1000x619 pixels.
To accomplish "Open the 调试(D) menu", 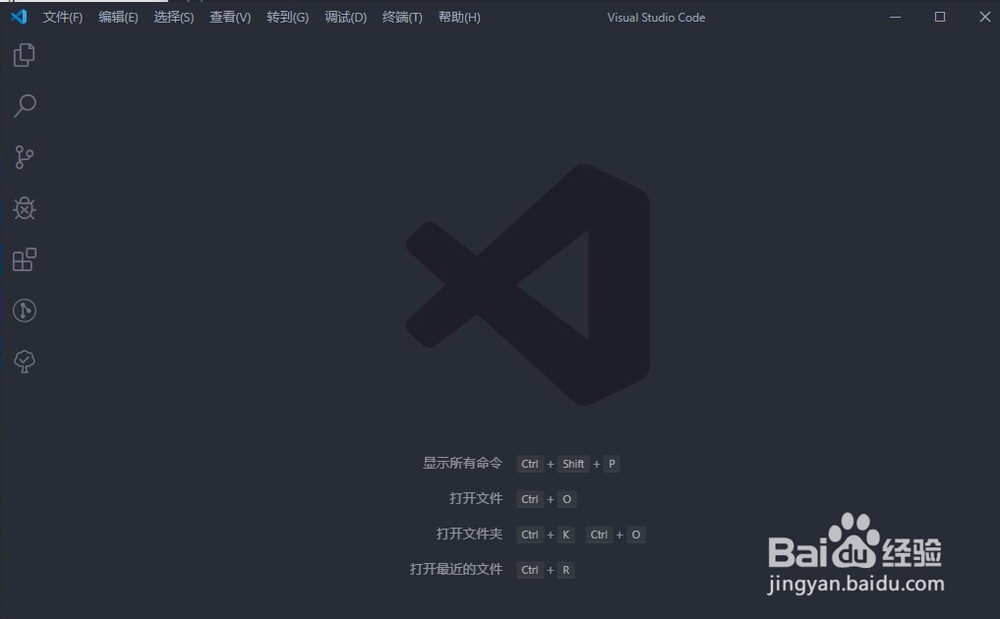I will point(344,17).
